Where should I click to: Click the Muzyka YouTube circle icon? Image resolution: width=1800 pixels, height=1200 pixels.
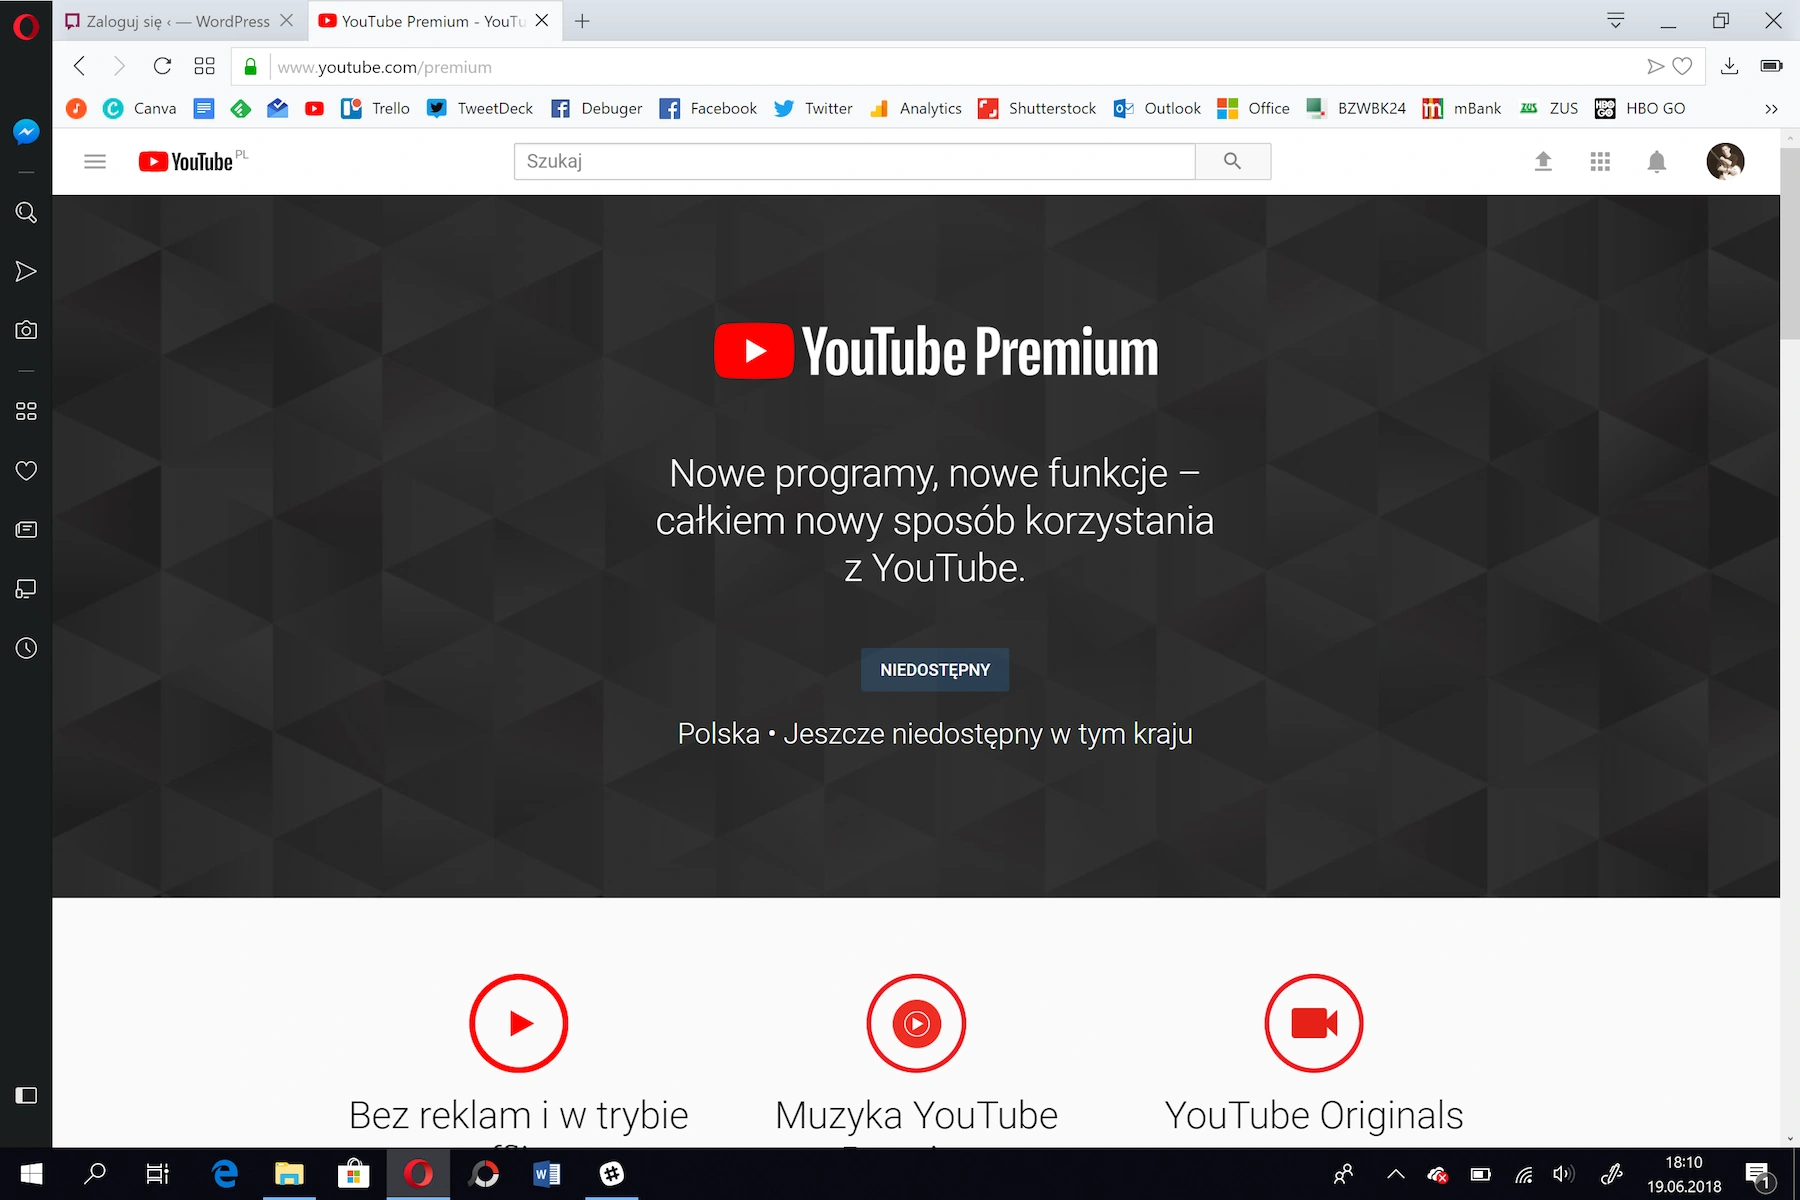(x=916, y=1023)
